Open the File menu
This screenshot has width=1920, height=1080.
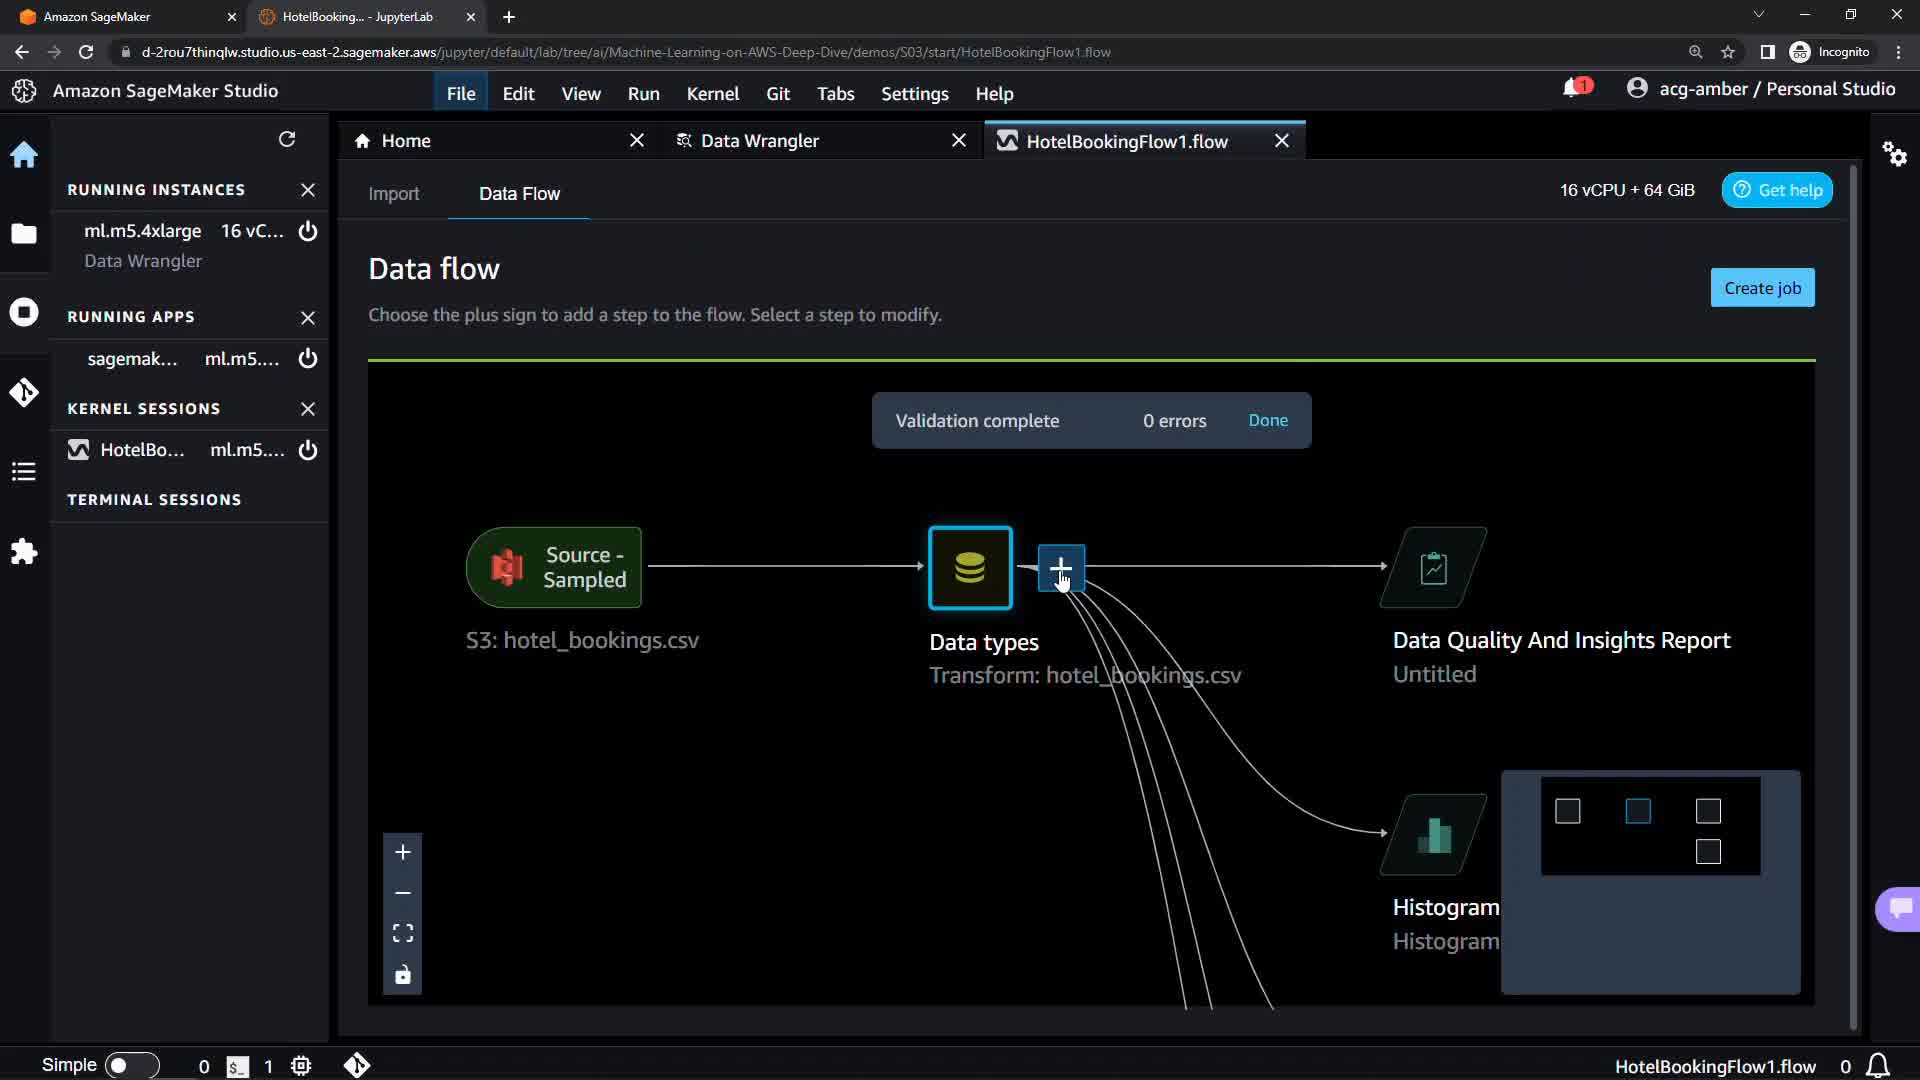[461, 94]
